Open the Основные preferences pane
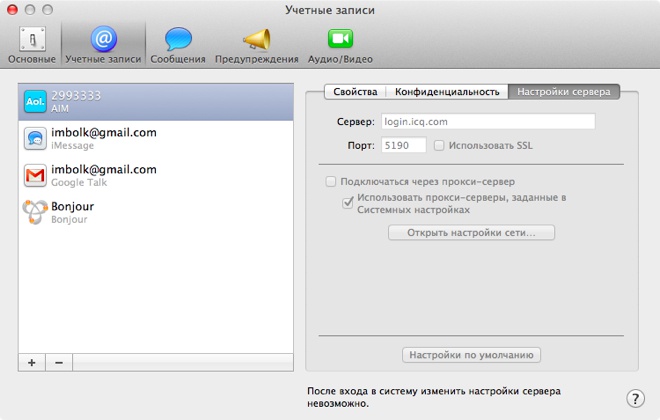Image resolution: width=660 pixels, height=420 pixels. pyautogui.click(x=32, y=45)
